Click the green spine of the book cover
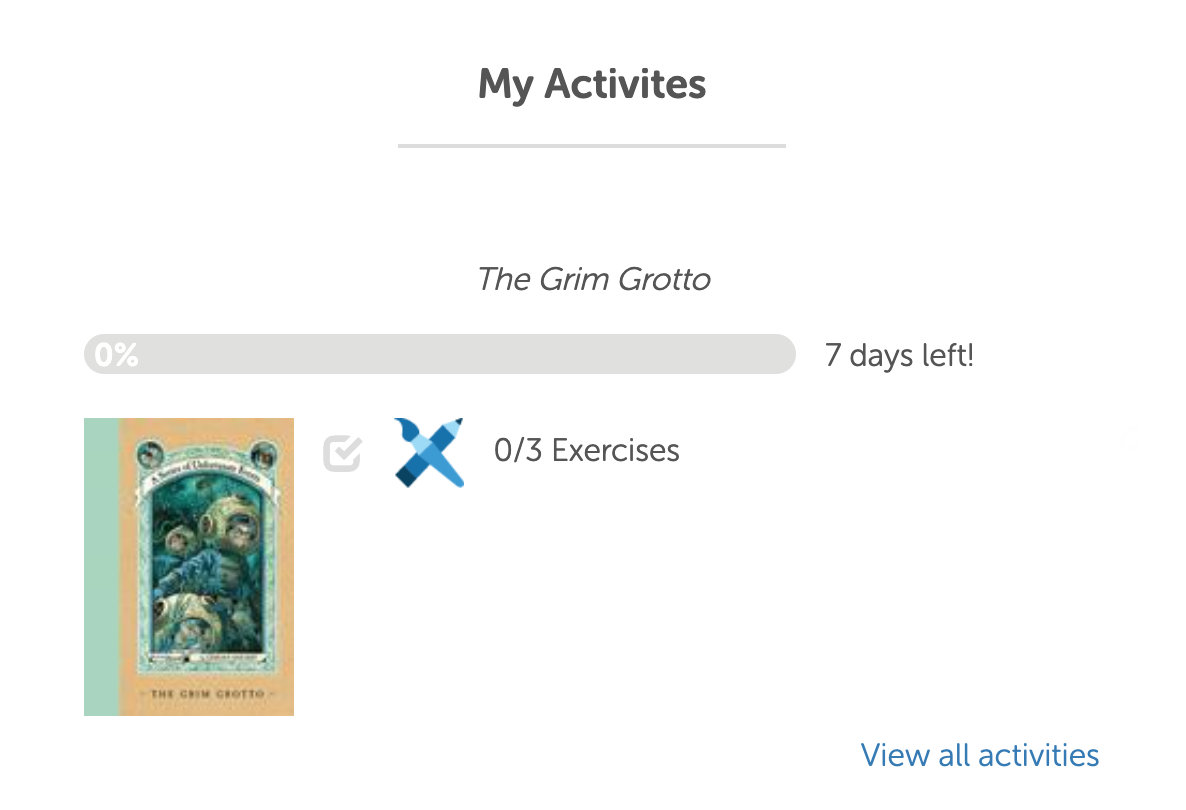 click(x=101, y=566)
